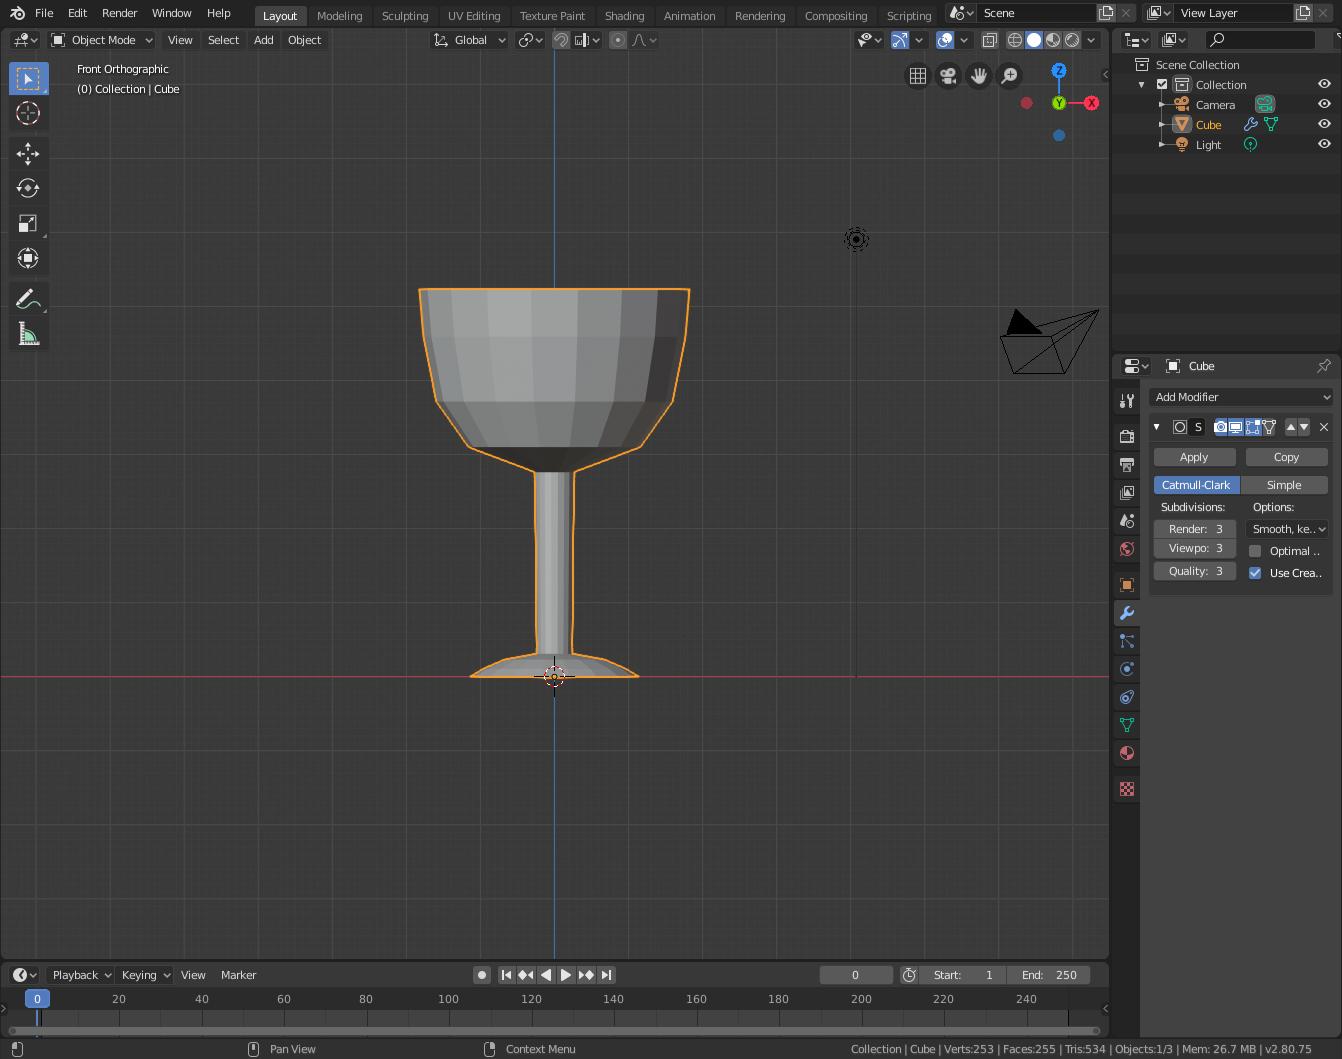The image size is (1342, 1059).
Task: Click the Viewport subdivisions value field
Action: tap(1195, 548)
